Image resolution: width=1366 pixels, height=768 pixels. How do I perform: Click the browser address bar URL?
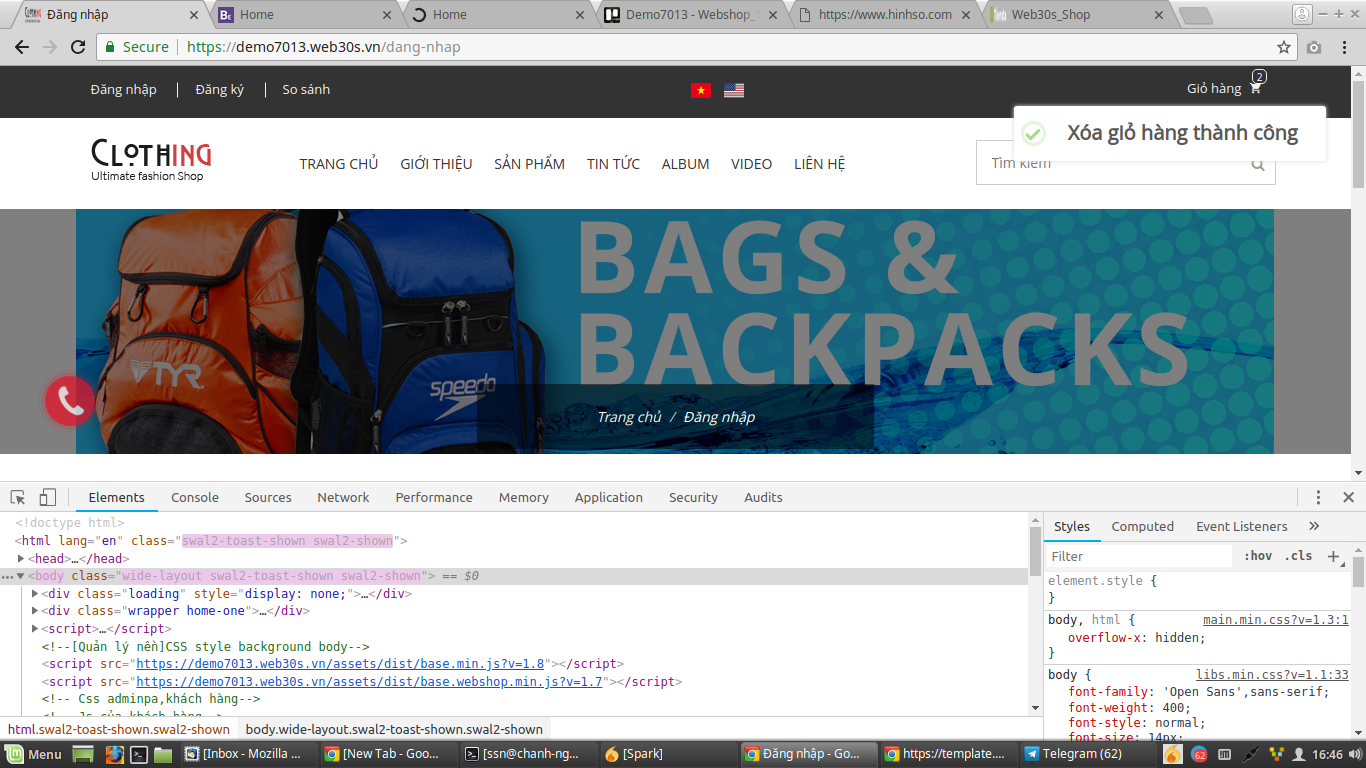pyautogui.click(x=324, y=47)
